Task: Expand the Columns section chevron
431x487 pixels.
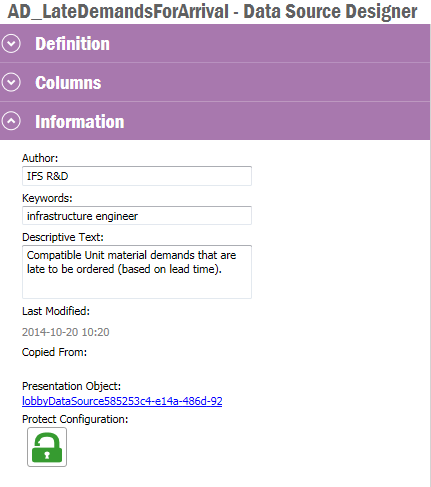Action: pyautogui.click(x=11, y=82)
